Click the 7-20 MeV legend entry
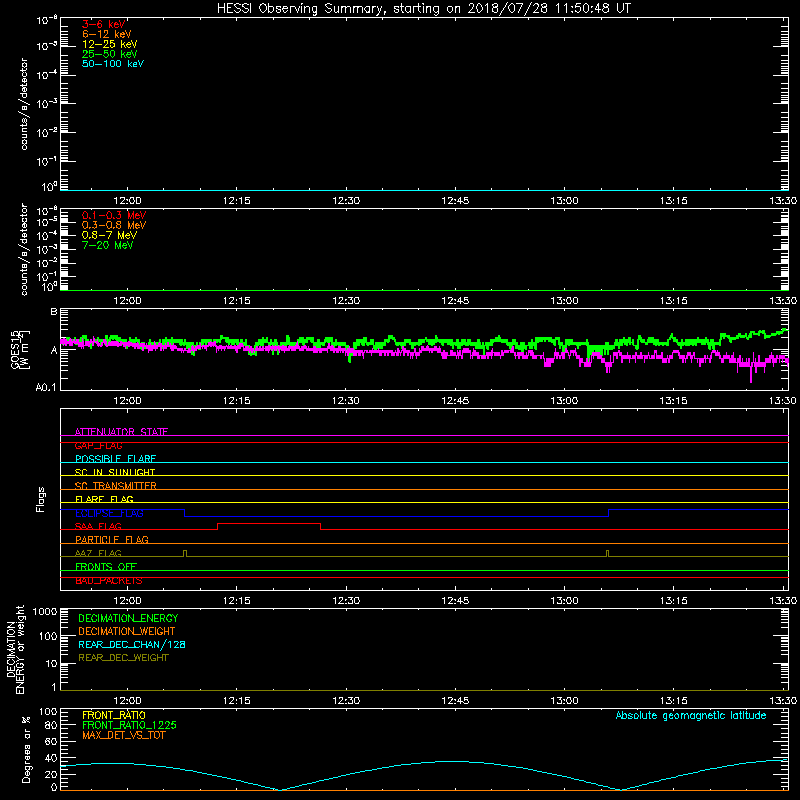The width and height of the screenshot is (800, 800). click(x=107, y=245)
